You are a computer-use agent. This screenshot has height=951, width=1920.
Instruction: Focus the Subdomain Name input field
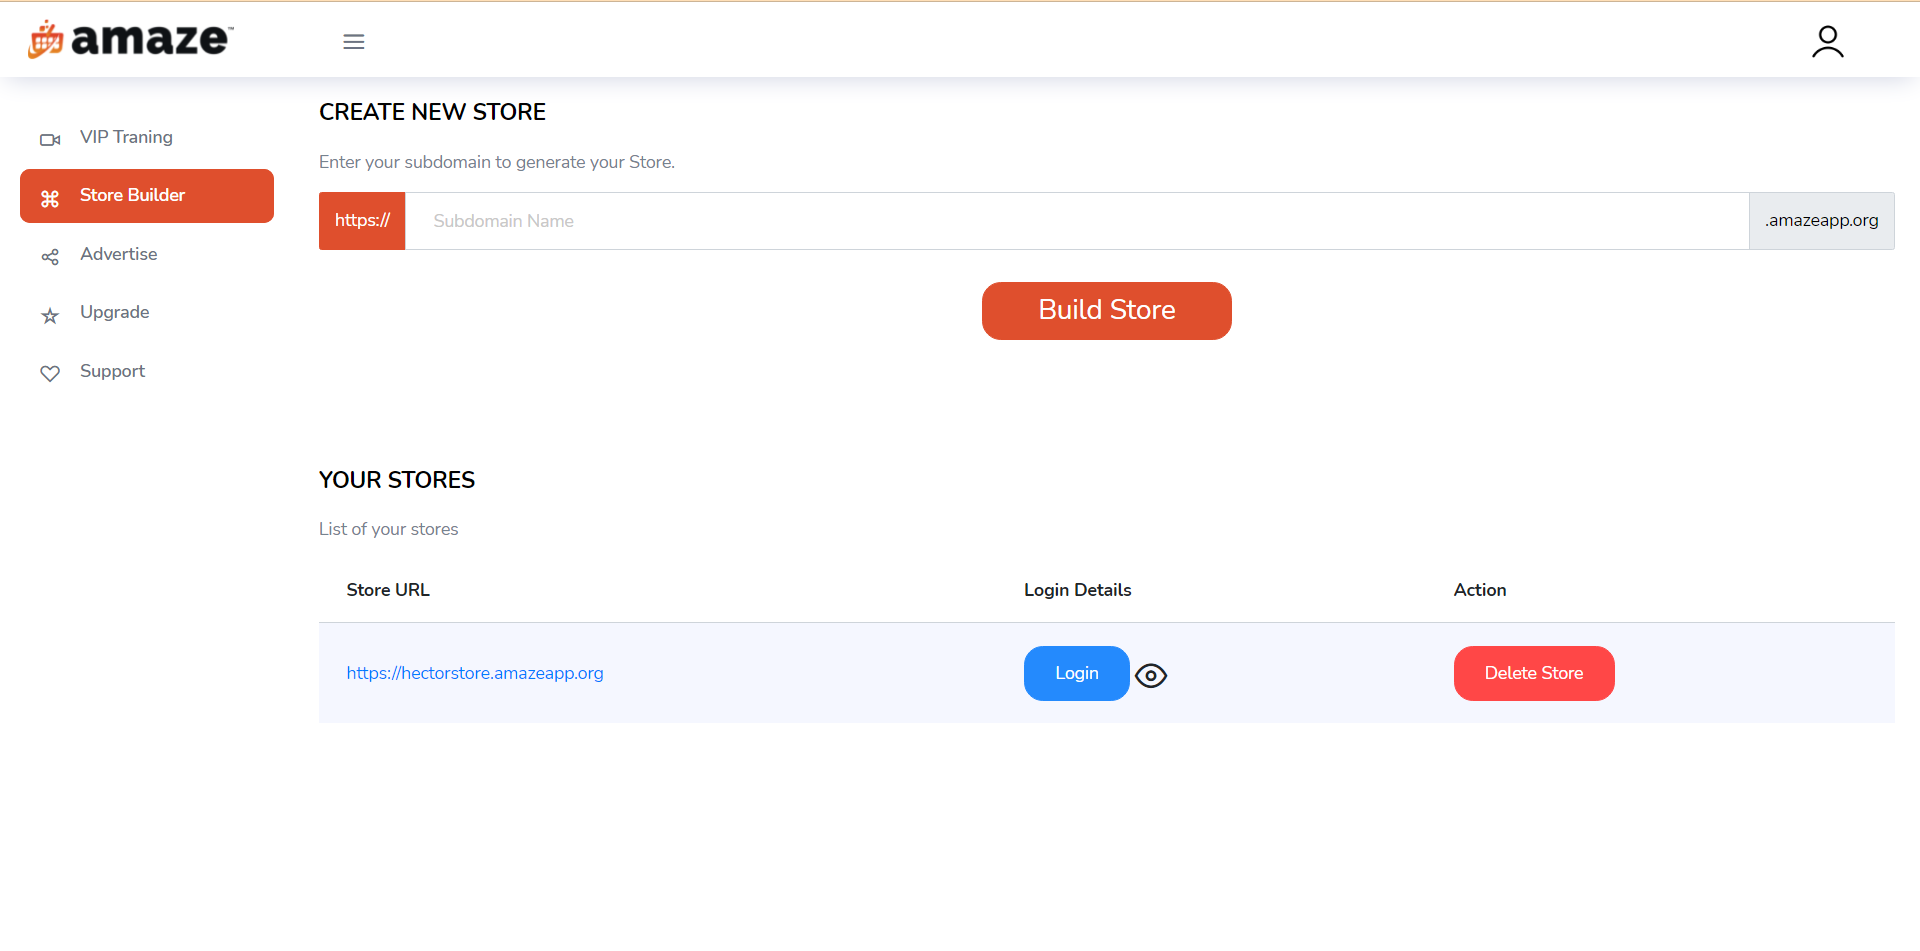[1077, 221]
